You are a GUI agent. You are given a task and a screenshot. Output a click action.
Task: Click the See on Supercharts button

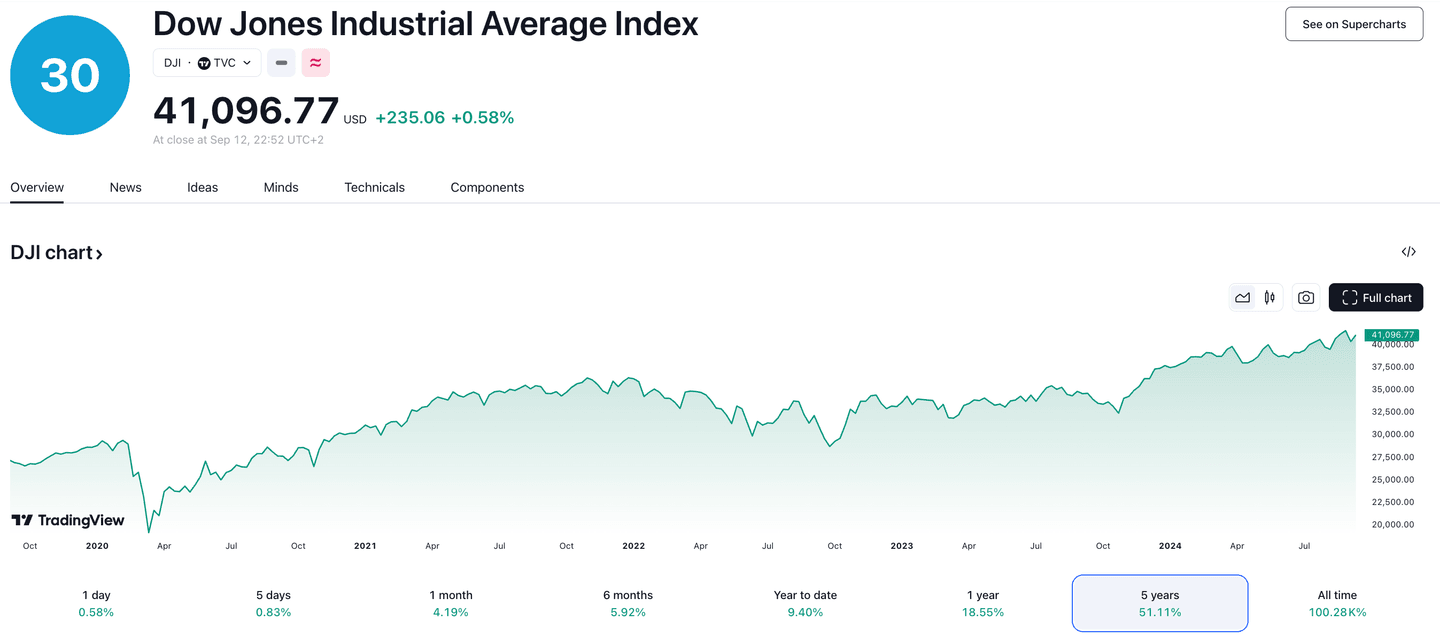[x=1353, y=24]
